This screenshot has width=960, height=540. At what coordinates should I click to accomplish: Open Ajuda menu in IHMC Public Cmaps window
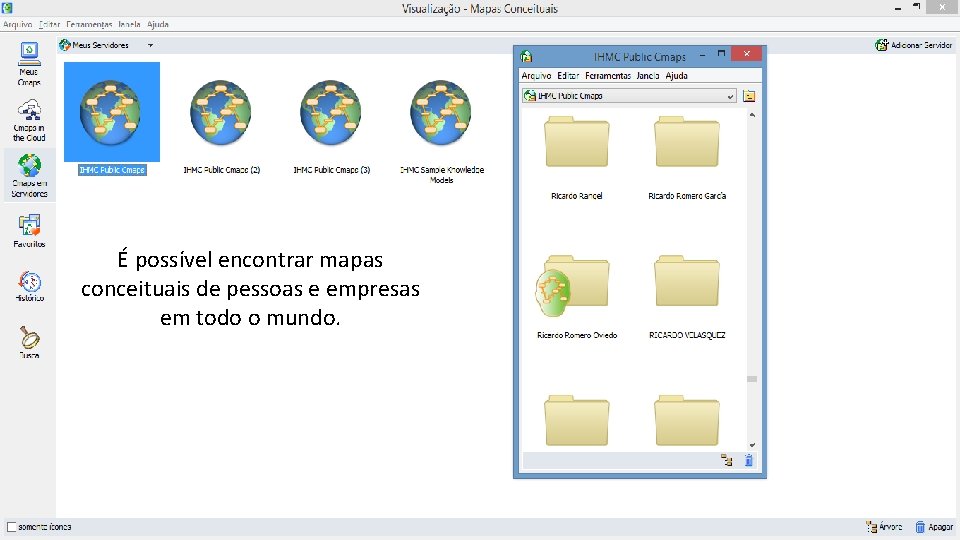pyautogui.click(x=676, y=75)
